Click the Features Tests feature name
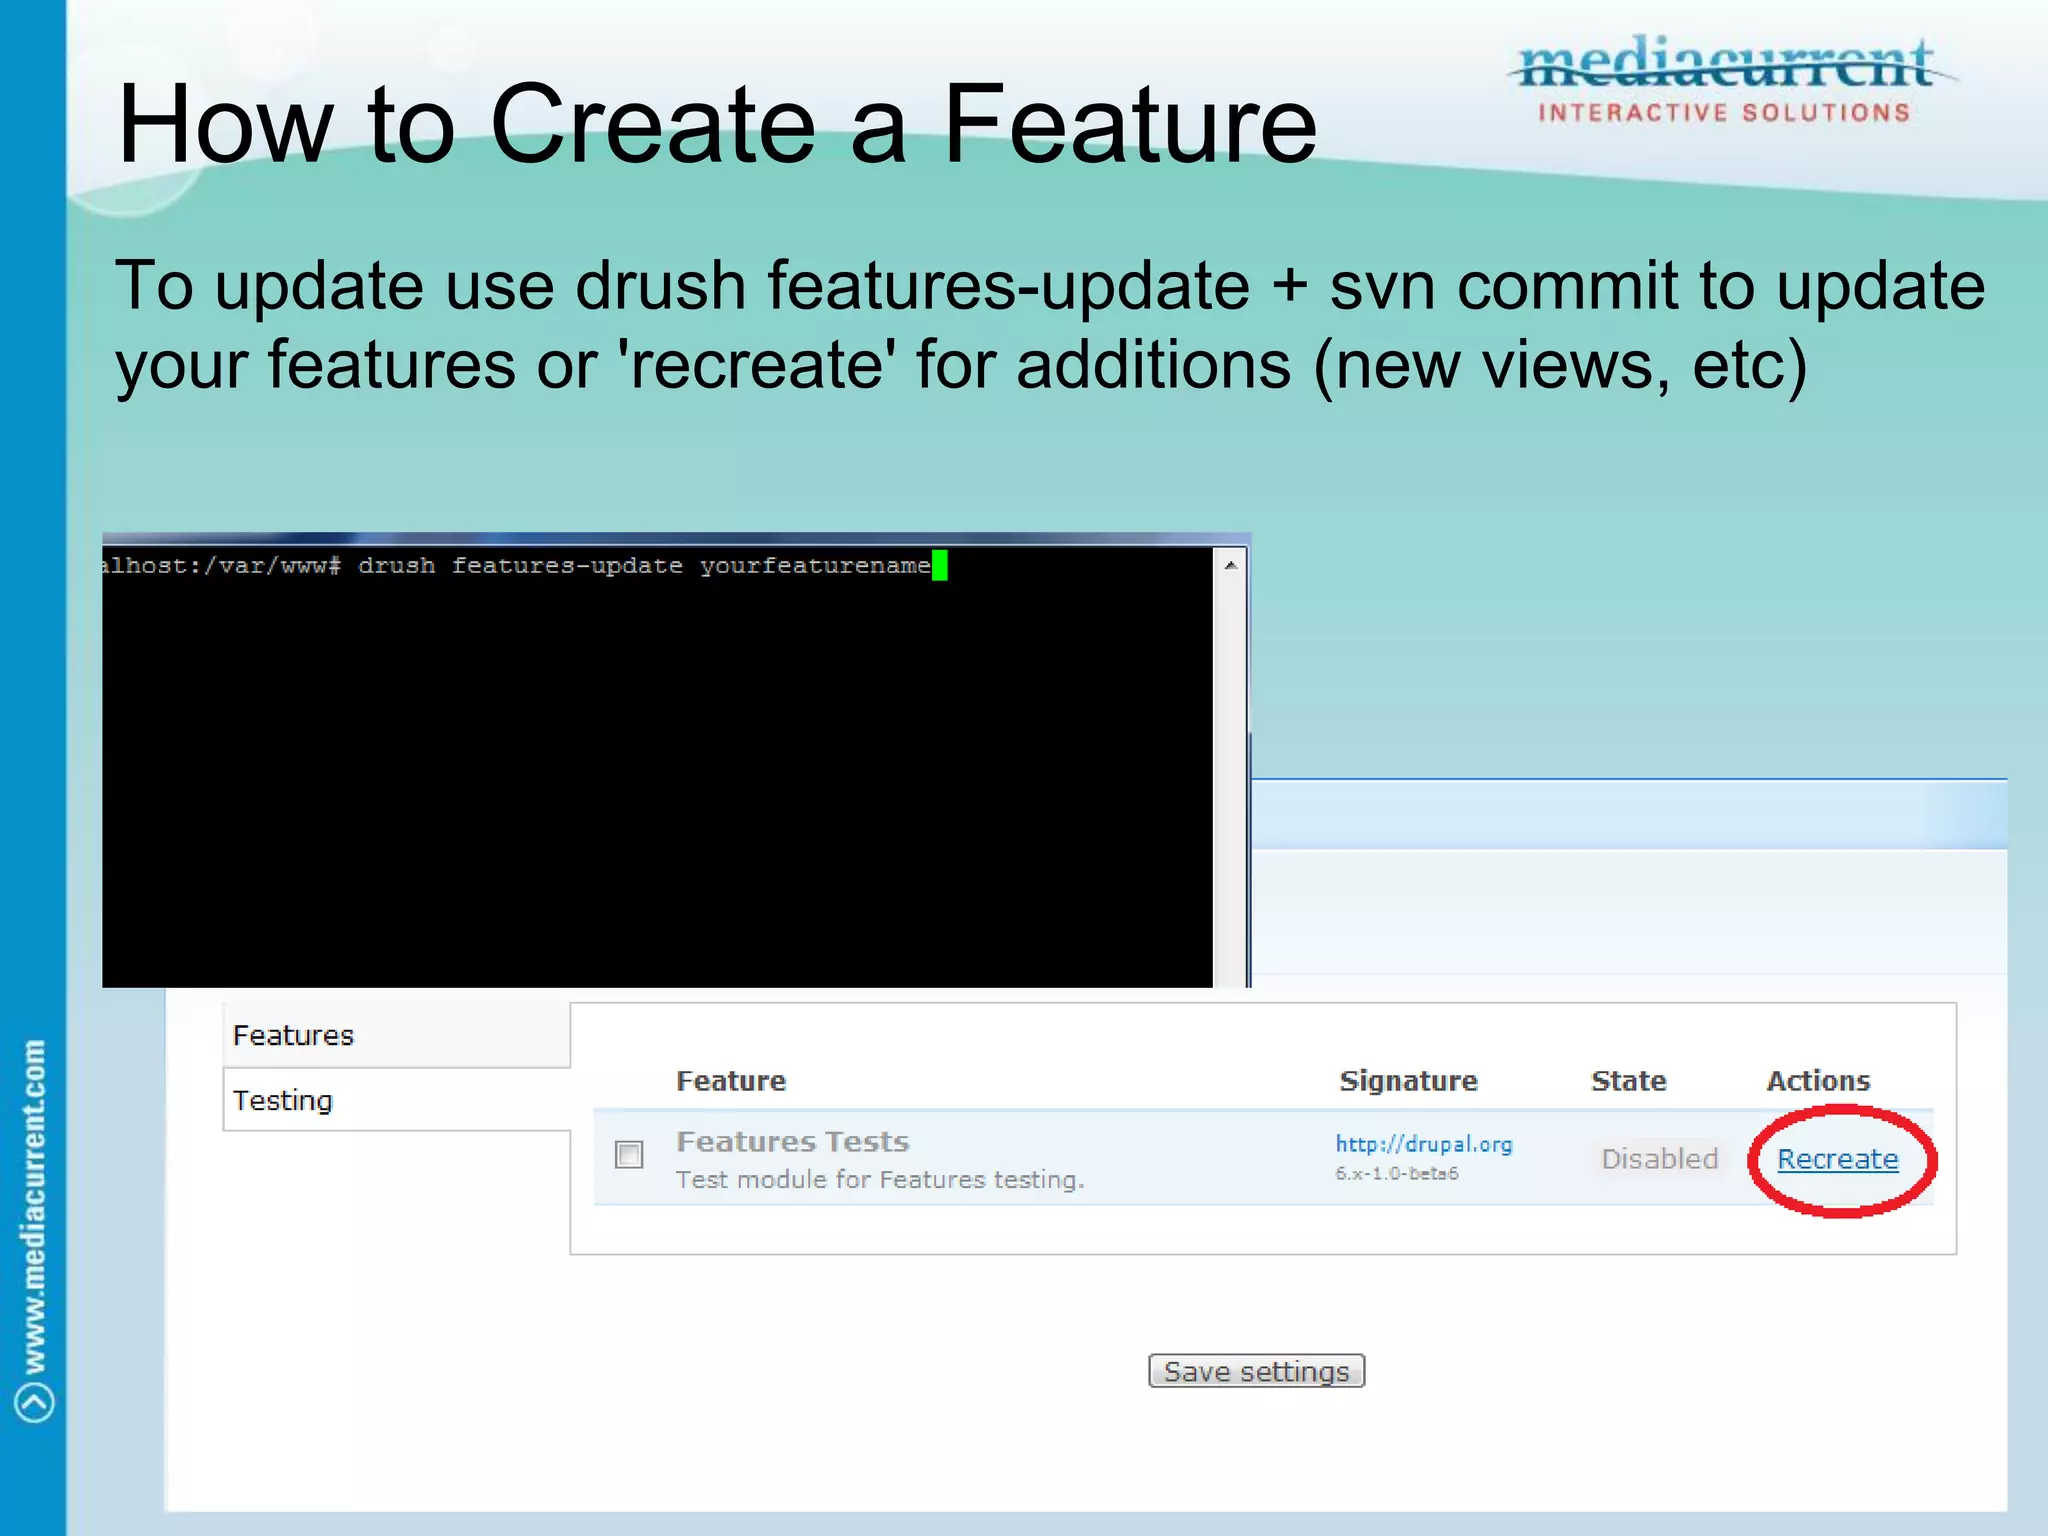The width and height of the screenshot is (2048, 1536). pyautogui.click(x=792, y=1141)
